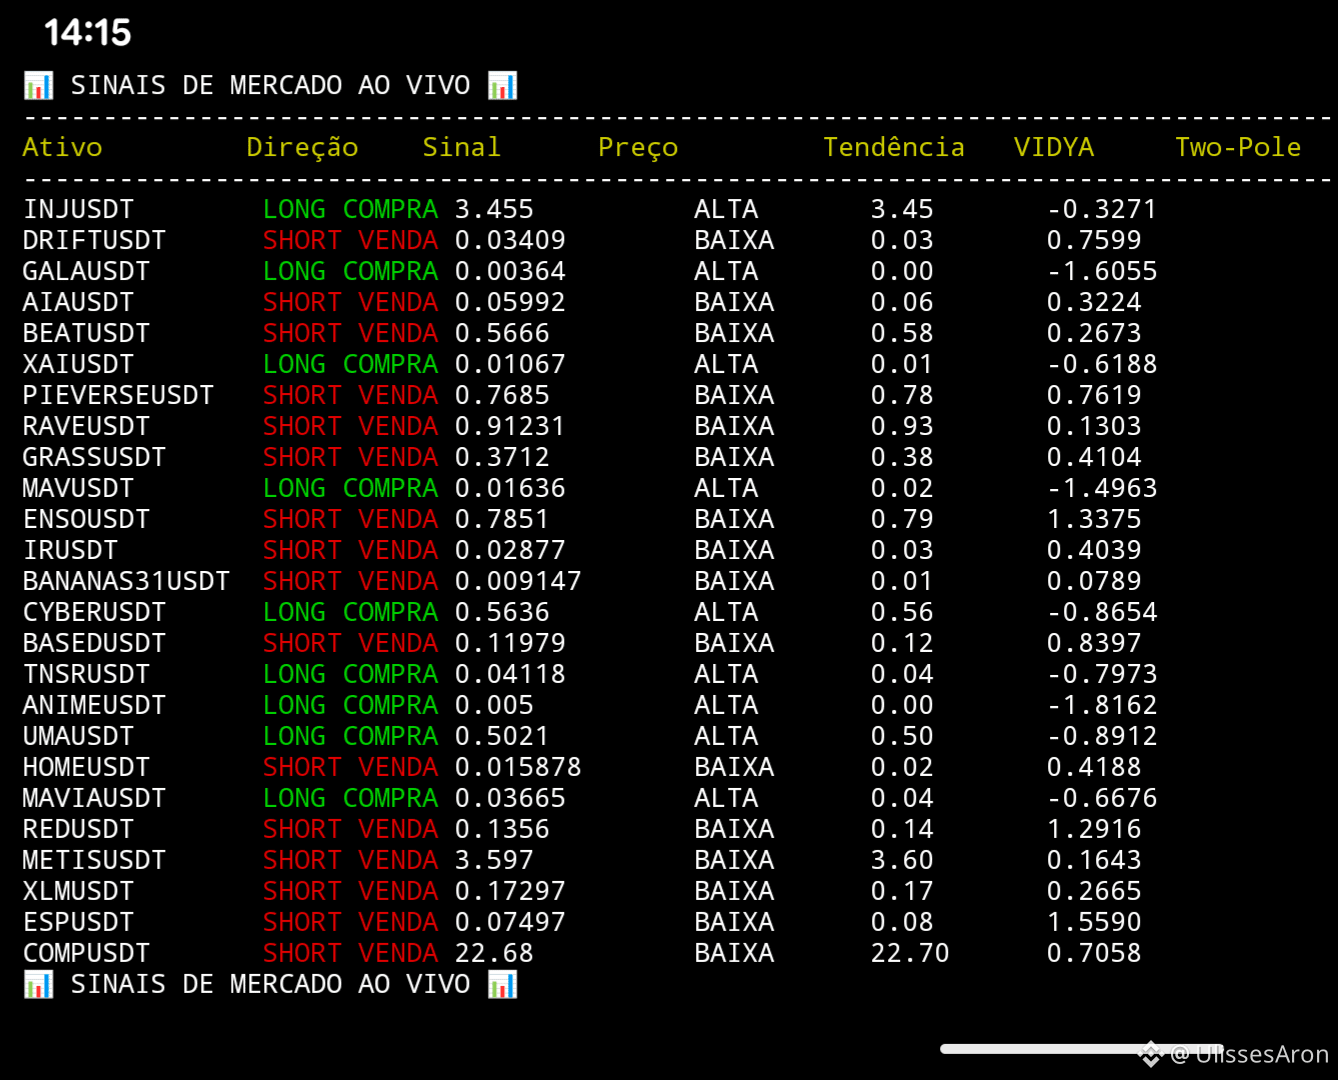The width and height of the screenshot is (1338, 1080).
Task: Select the ENSOUSDT asset name
Action: tap(86, 519)
